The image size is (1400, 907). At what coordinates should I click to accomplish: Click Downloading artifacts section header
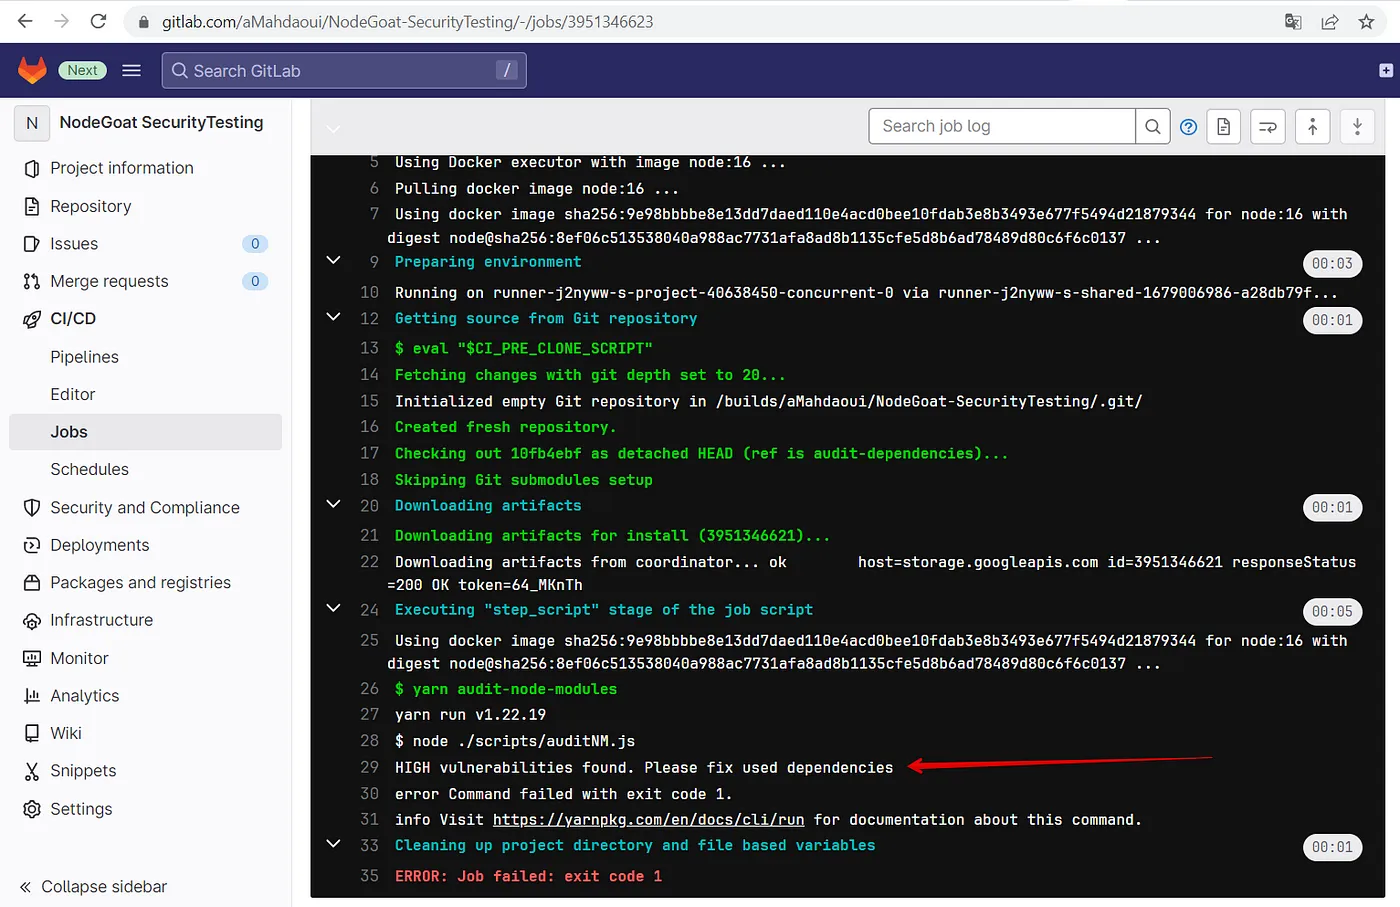[x=488, y=506]
